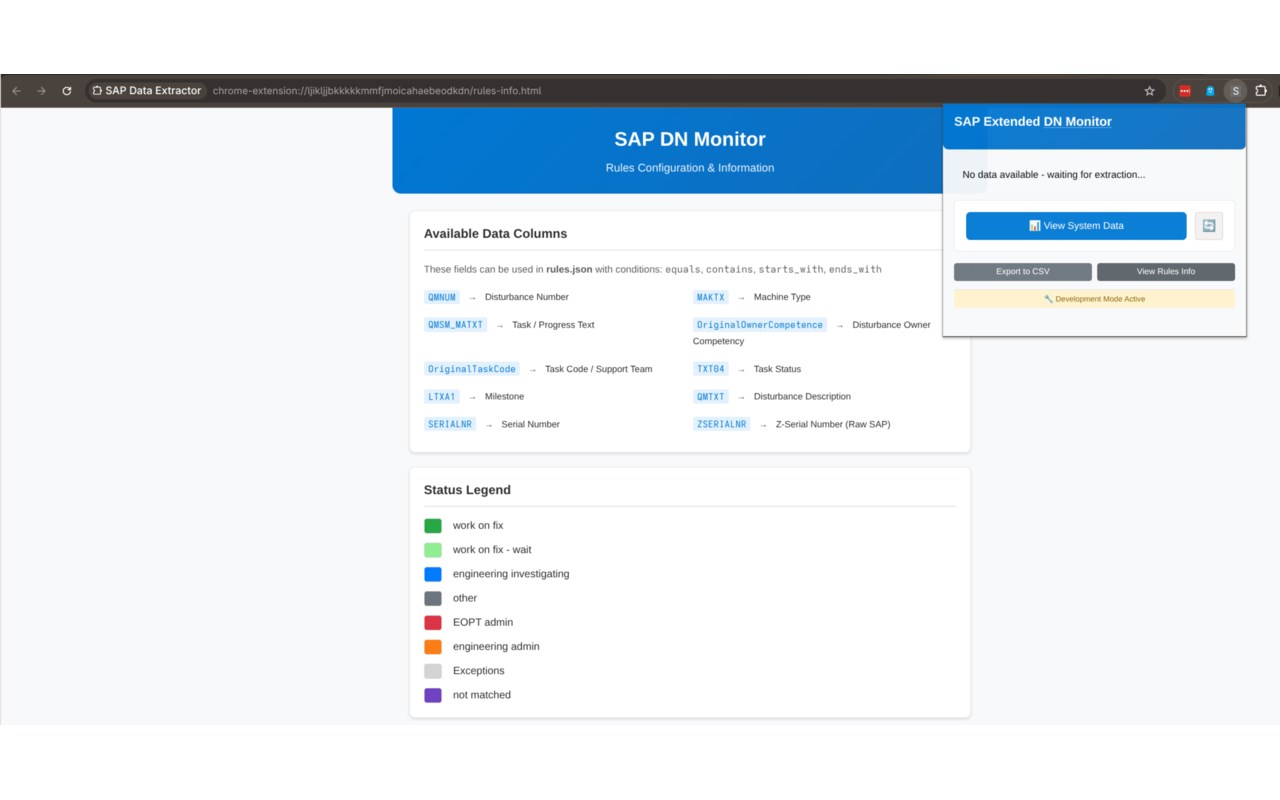Click the 'Task / Progress Text' description
This screenshot has height=800, width=1280.
point(553,325)
